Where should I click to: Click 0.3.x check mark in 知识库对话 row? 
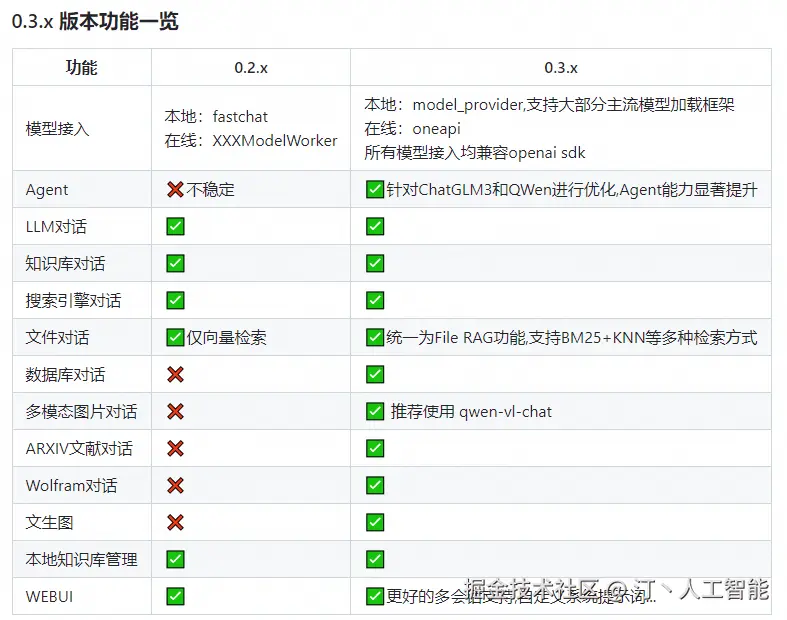pyautogui.click(x=375, y=263)
